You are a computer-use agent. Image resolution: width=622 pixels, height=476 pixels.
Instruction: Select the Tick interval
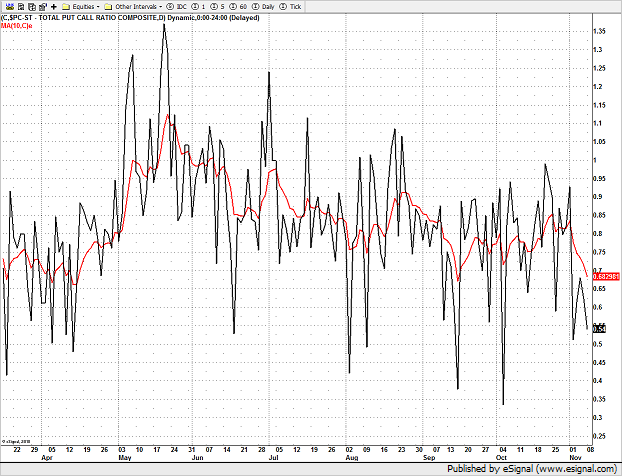point(290,7)
